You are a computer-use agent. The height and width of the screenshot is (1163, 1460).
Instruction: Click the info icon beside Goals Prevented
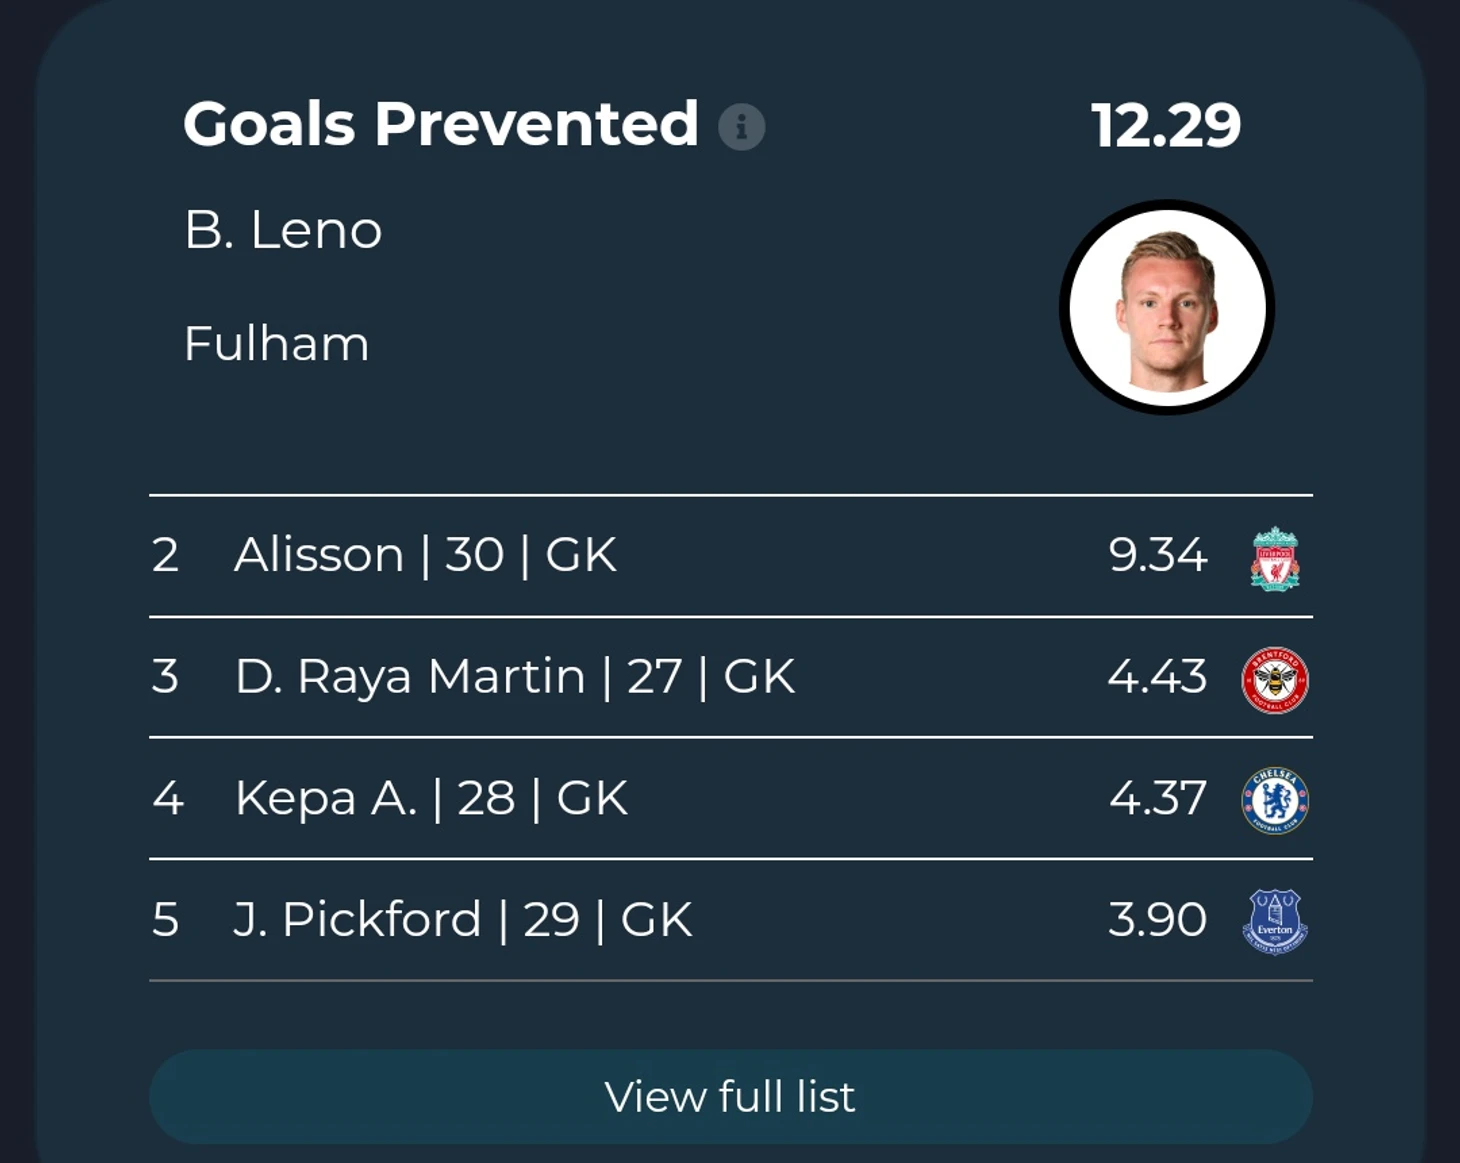pyautogui.click(x=741, y=127)
